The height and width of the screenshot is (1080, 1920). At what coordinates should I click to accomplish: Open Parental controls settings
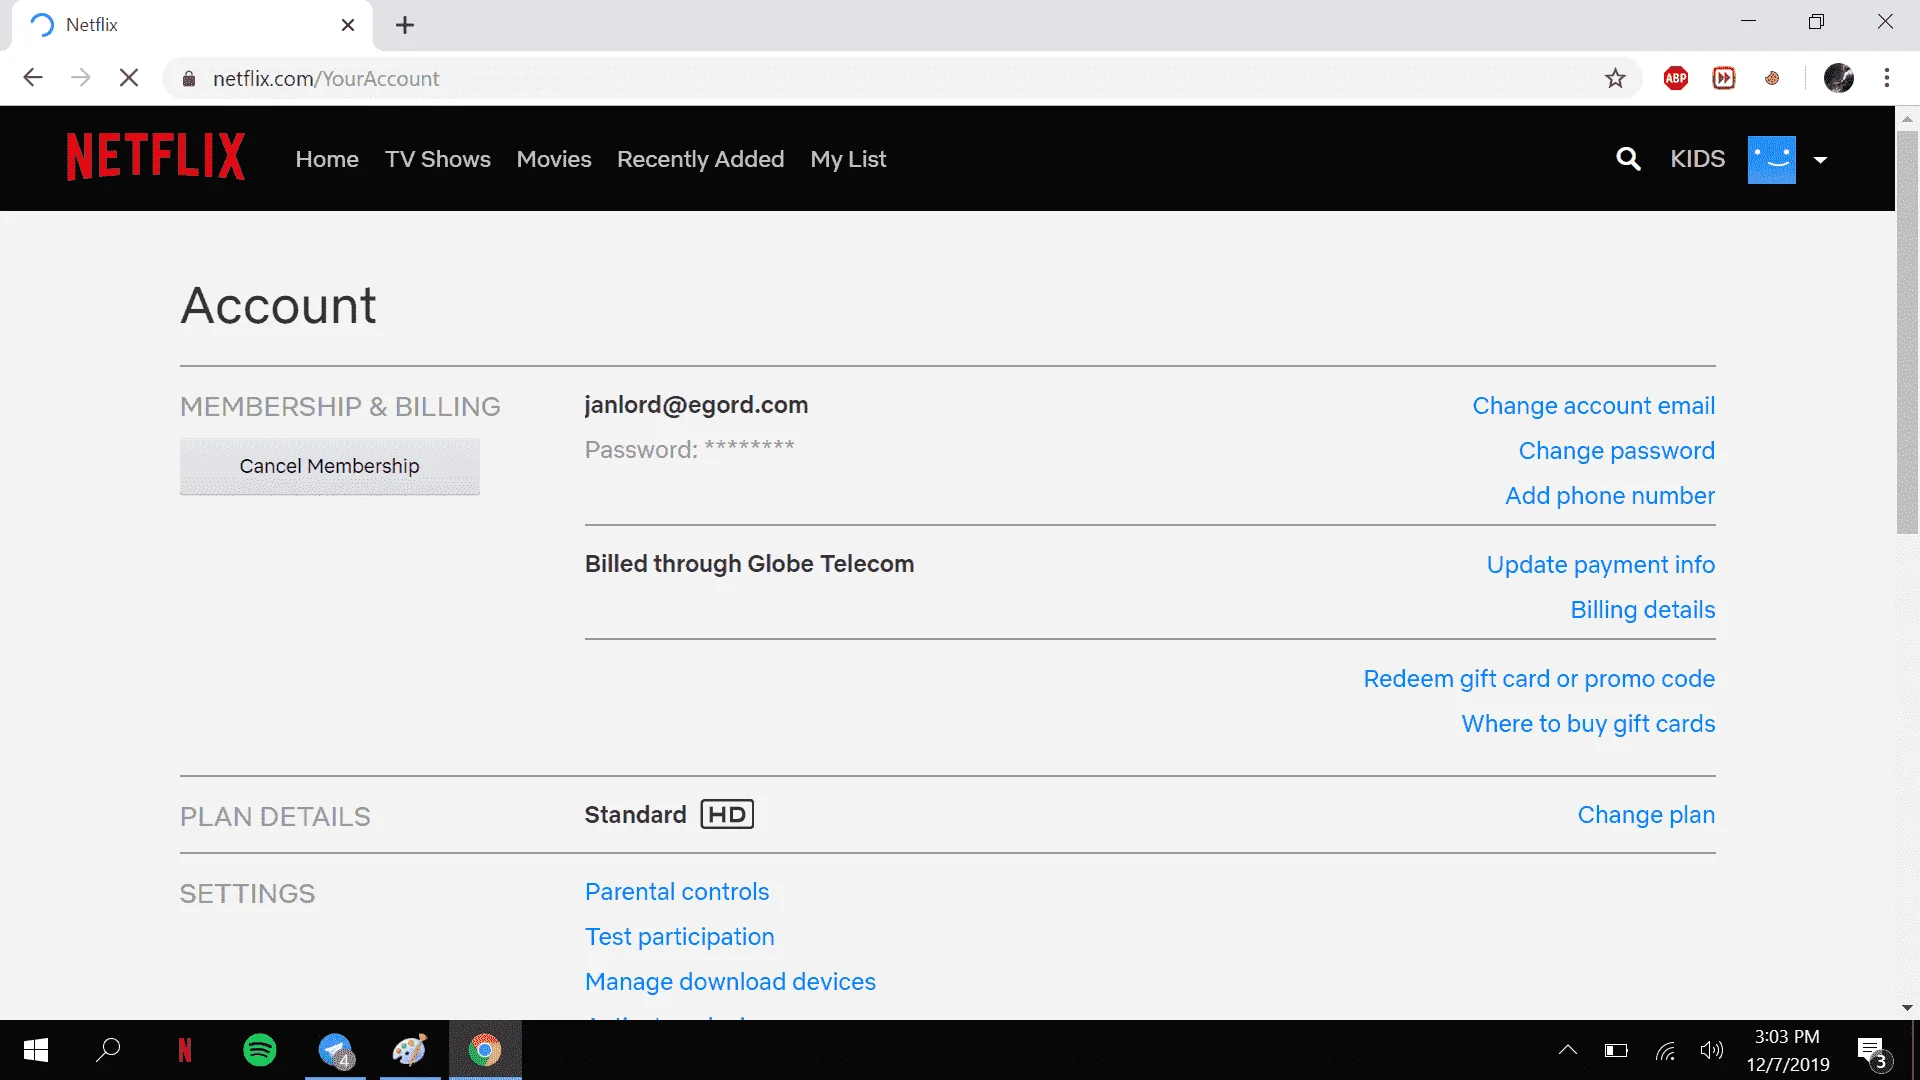(x=677, y=892)
